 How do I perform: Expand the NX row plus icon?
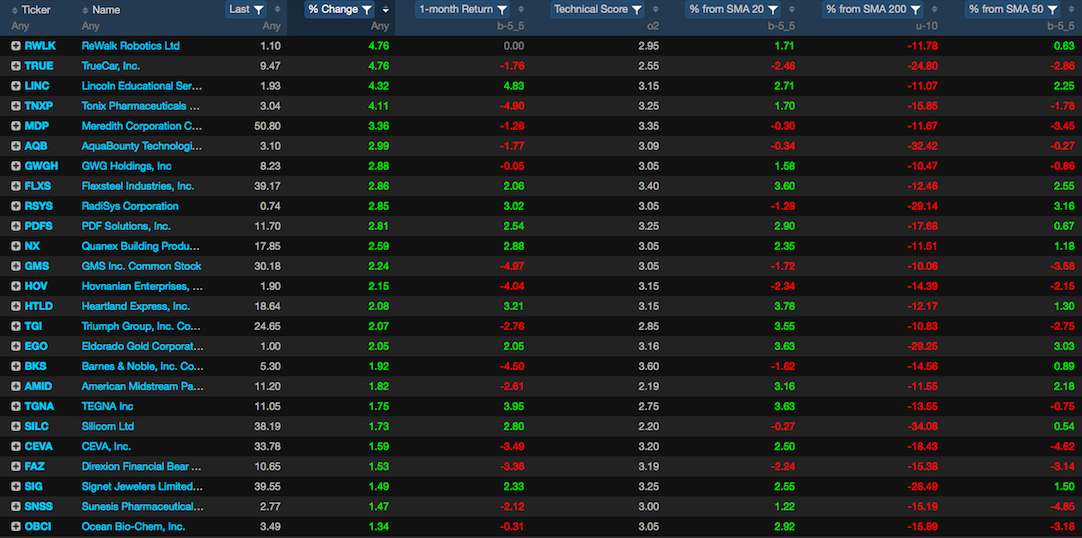pyautogui.click(x=16, y=246)
